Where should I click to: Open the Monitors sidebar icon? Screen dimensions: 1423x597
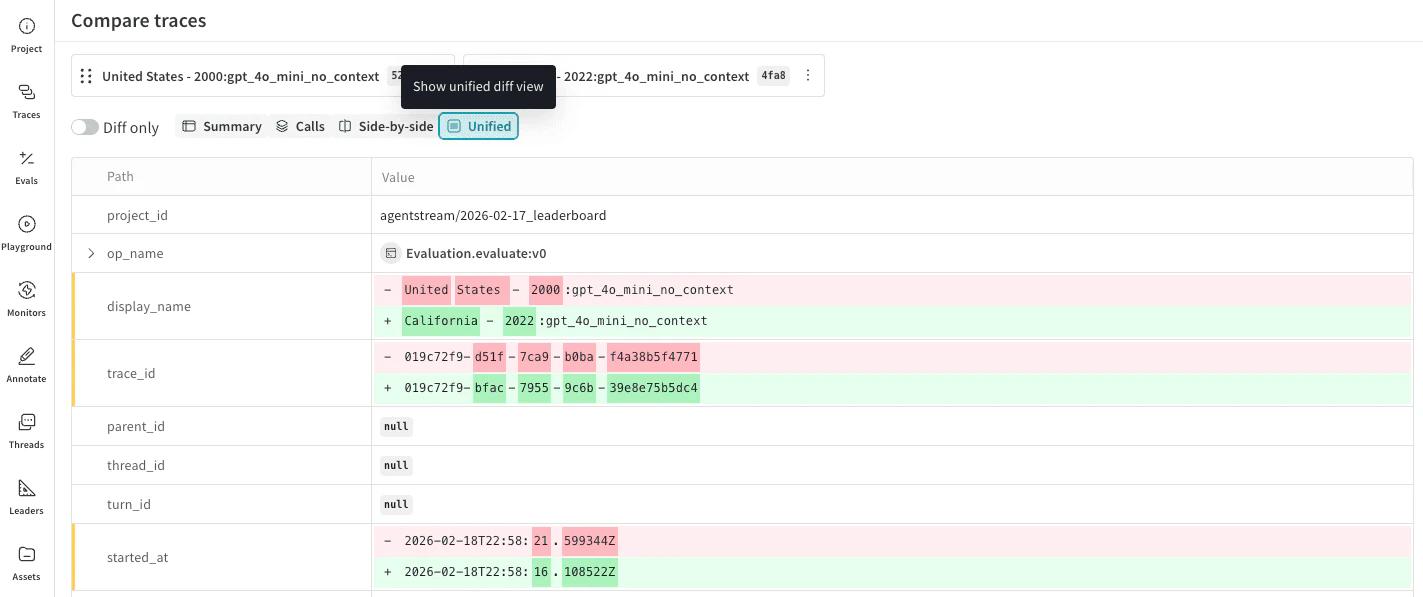27,299
